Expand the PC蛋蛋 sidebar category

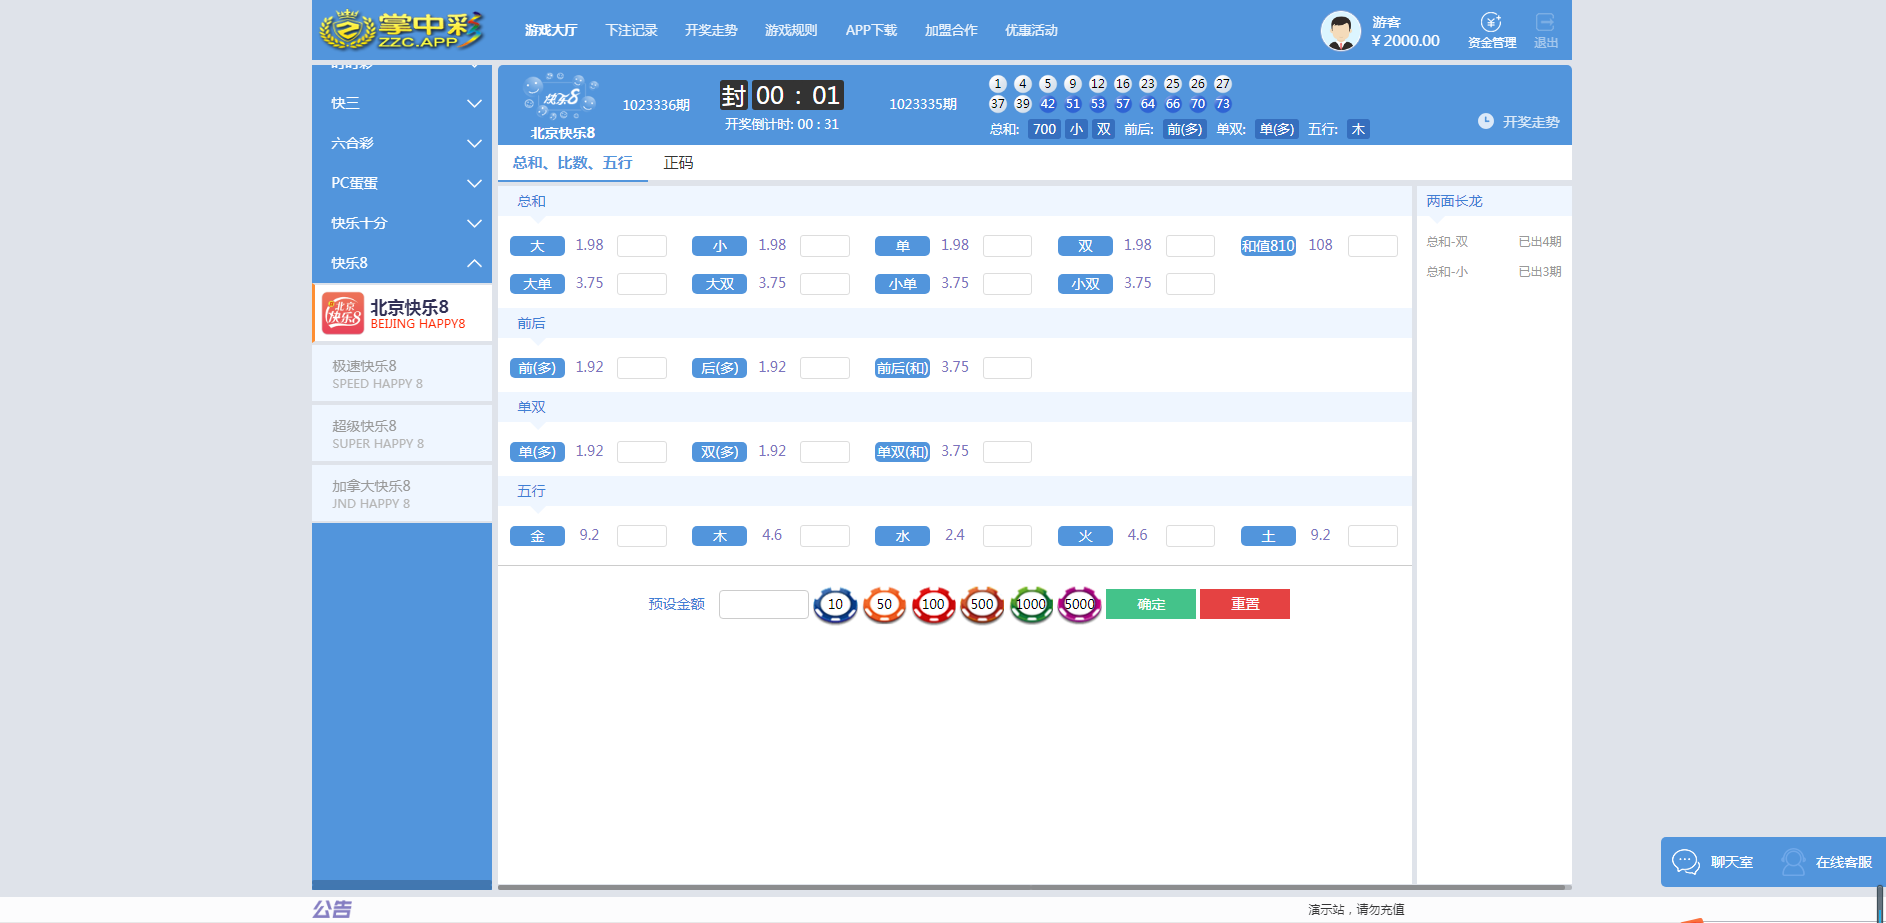click(x=402, y=183)
